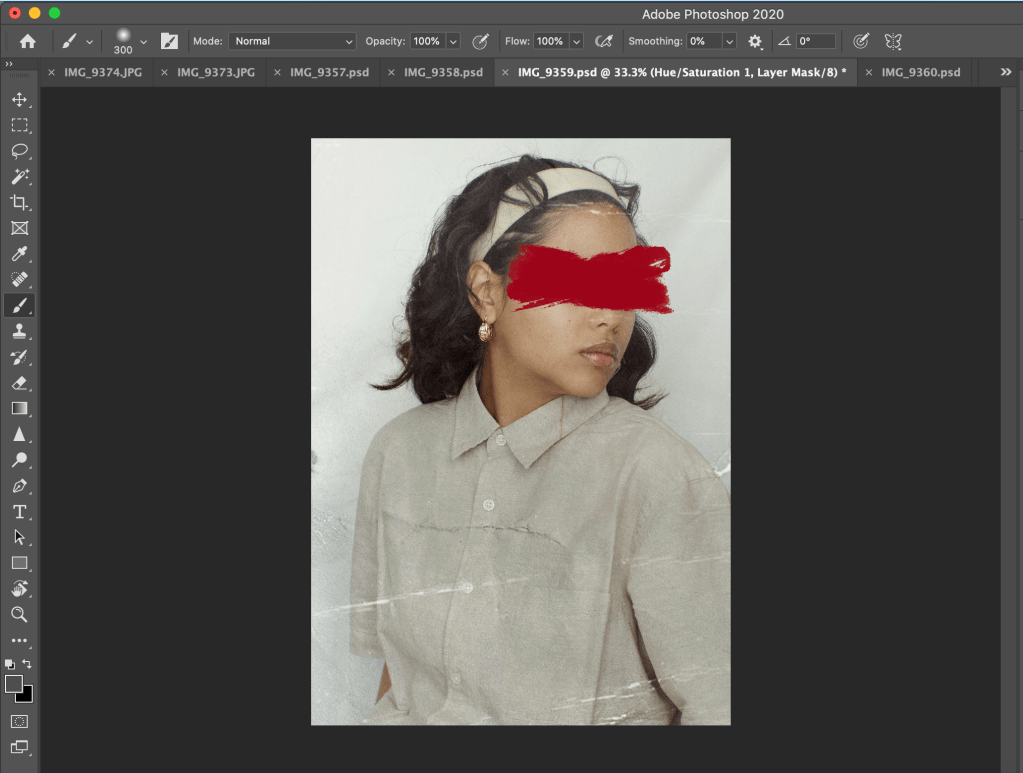Open the blending Mode dropdown
The image size is (1023, 773).
(x=292, y=41)
